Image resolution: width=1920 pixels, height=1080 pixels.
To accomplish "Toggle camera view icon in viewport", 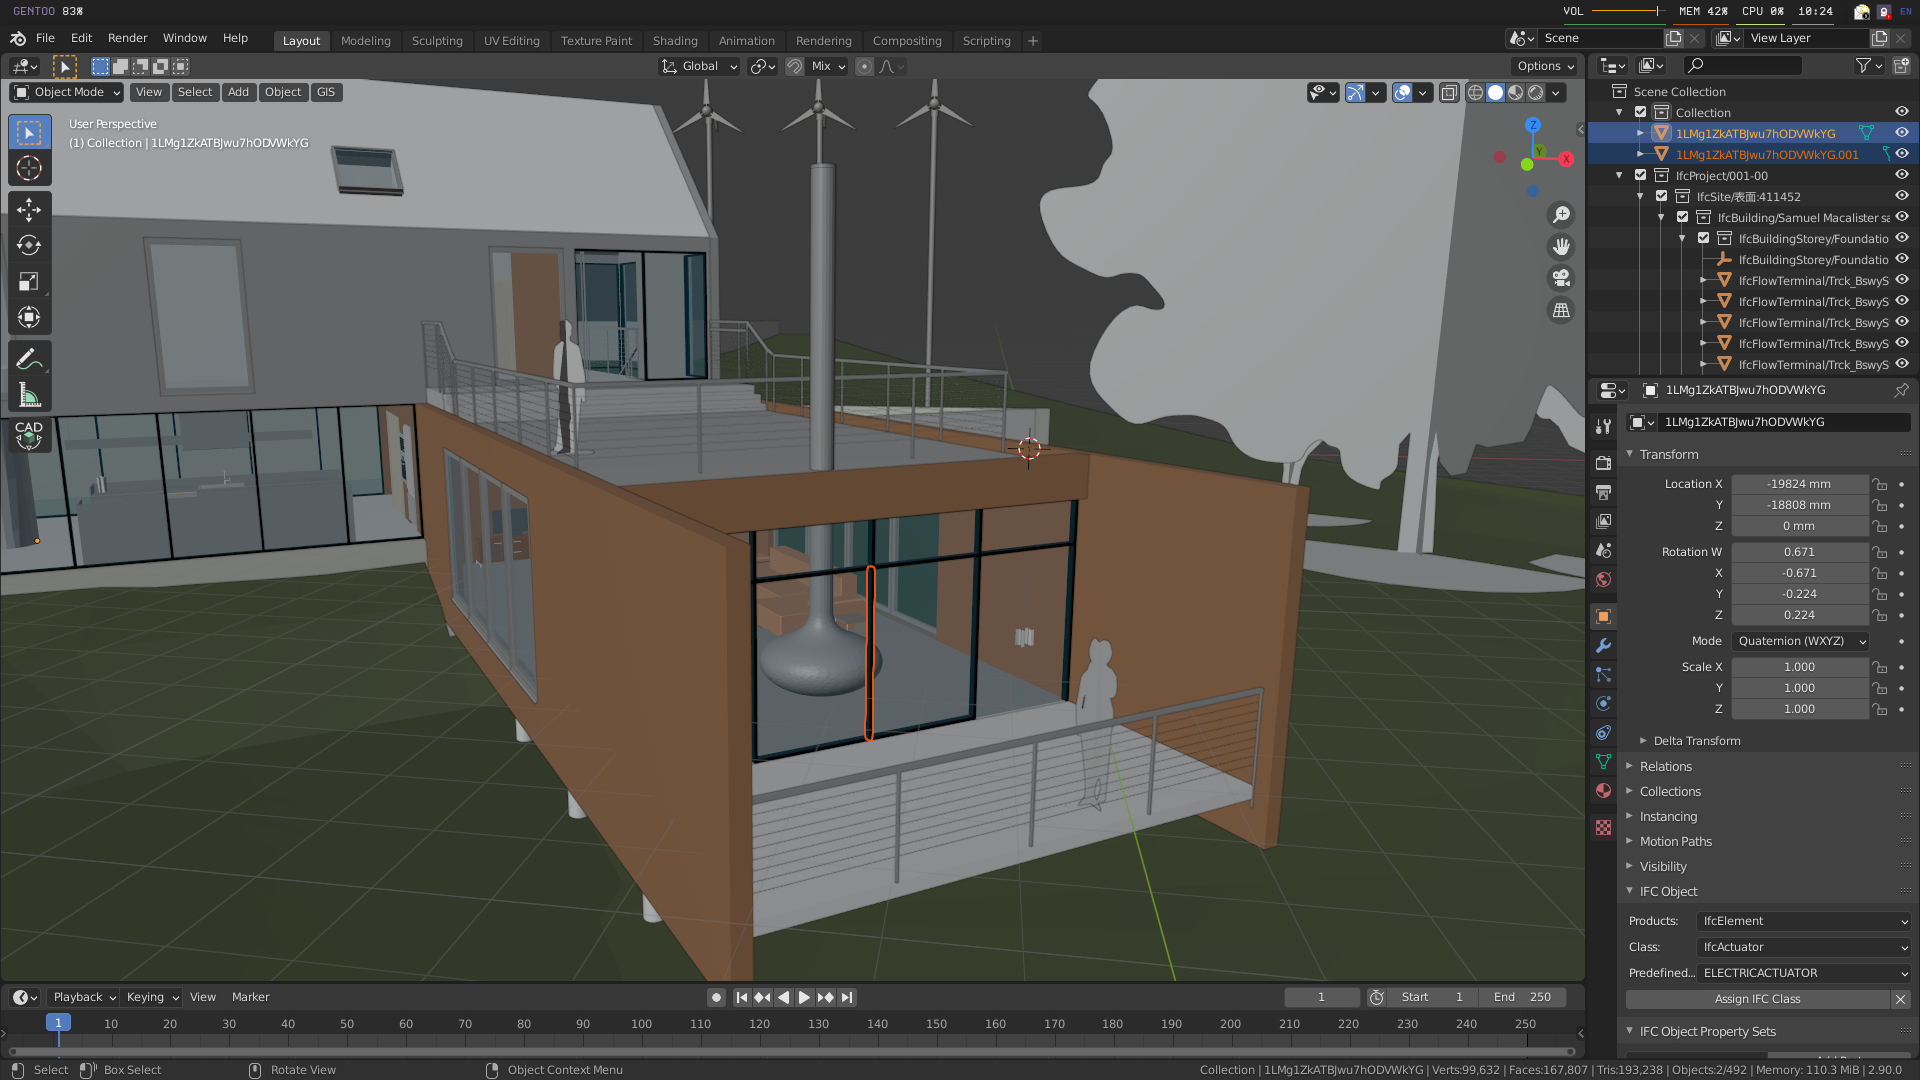I will click(x=1560, y=278).
